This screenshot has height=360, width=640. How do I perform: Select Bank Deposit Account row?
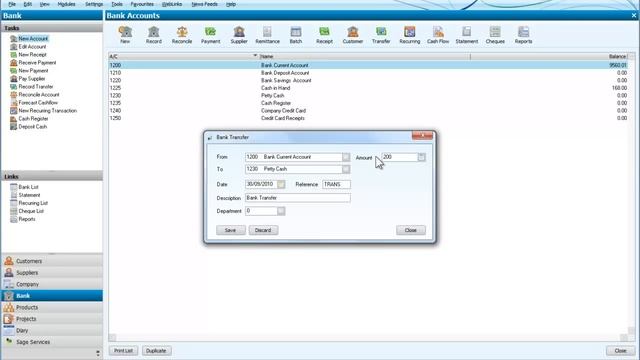click(368, 73)
